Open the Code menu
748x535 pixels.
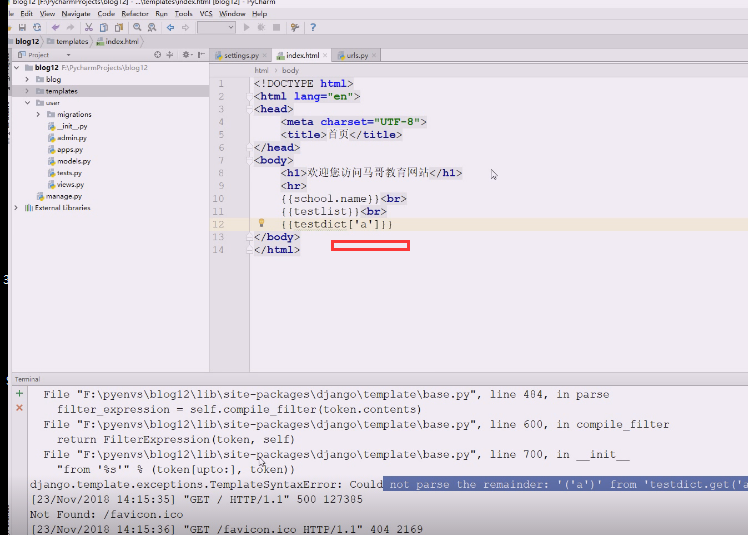[x=106, y=14]
